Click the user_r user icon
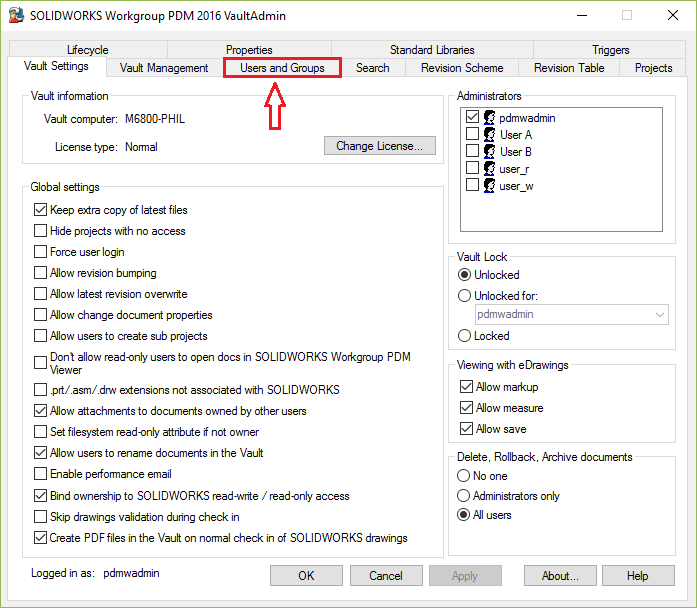This screenshot has width=697, height=608. point(489,168)
